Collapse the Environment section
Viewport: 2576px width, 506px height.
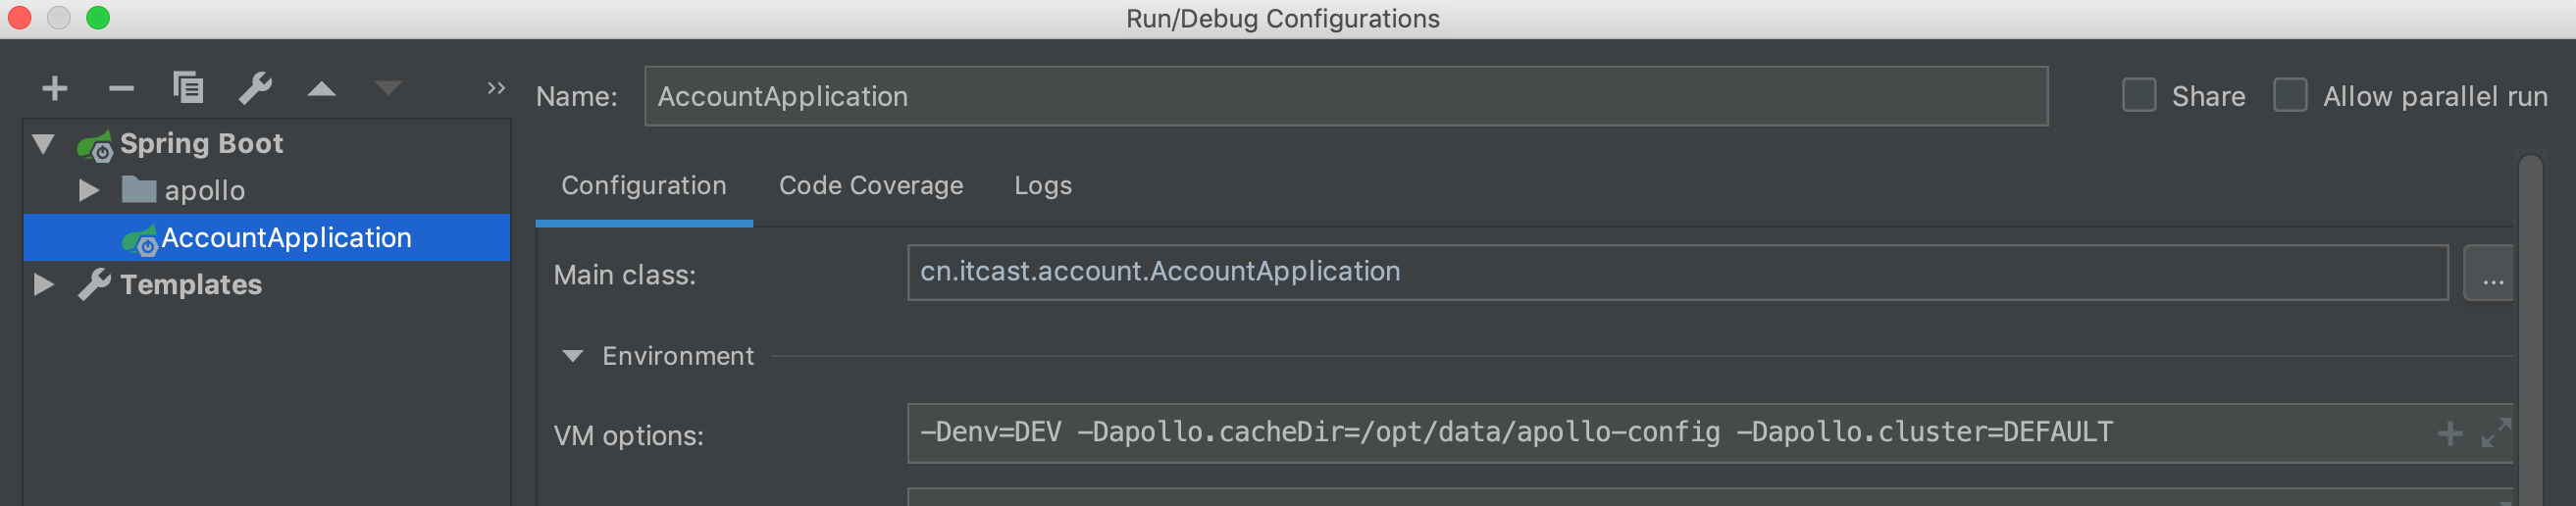[572, 356]
